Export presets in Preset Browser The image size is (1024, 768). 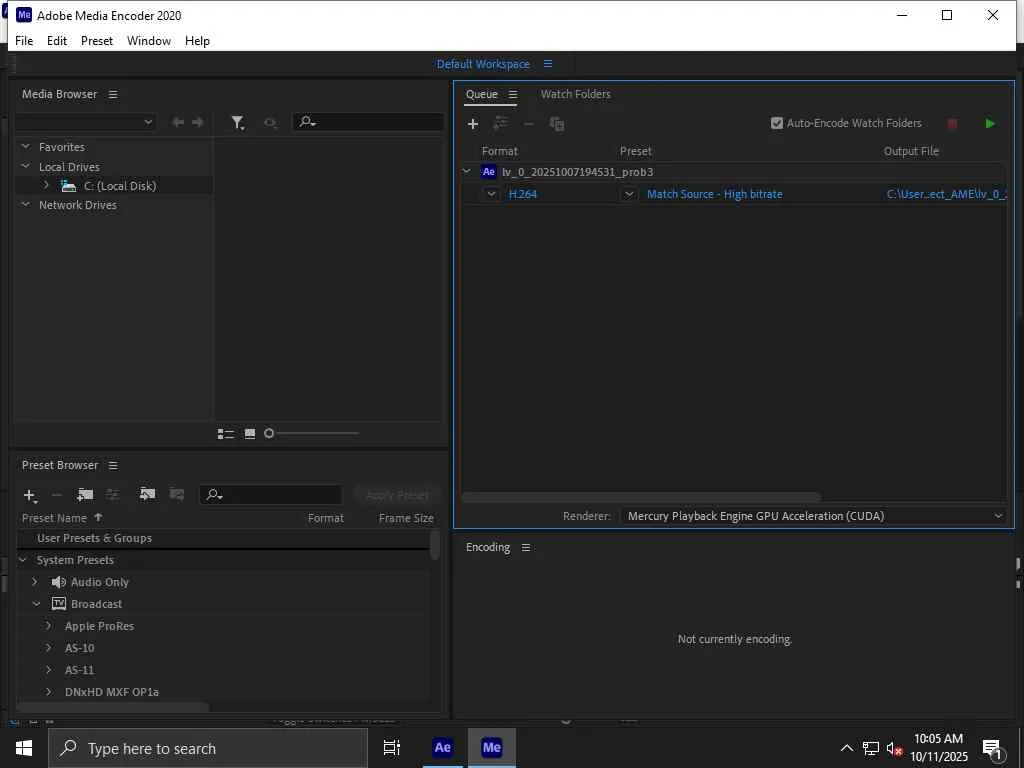click(x=176, y=494)
